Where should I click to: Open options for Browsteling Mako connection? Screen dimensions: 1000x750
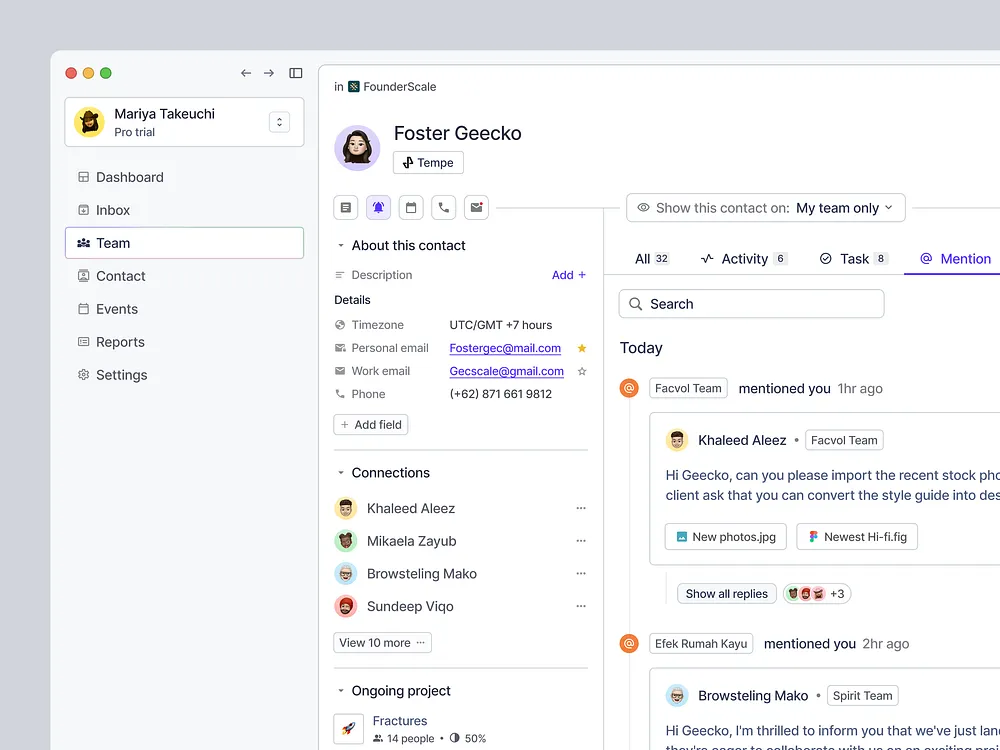tap(580, 573)
